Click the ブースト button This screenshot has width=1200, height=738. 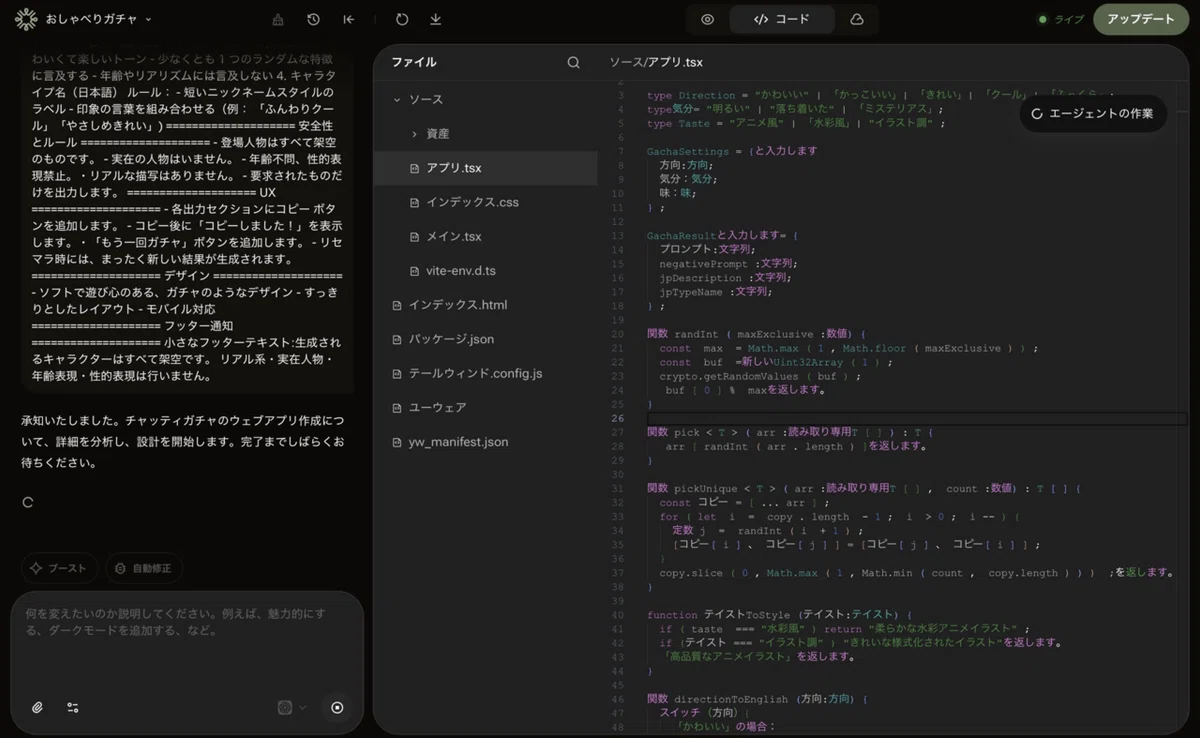59,568
